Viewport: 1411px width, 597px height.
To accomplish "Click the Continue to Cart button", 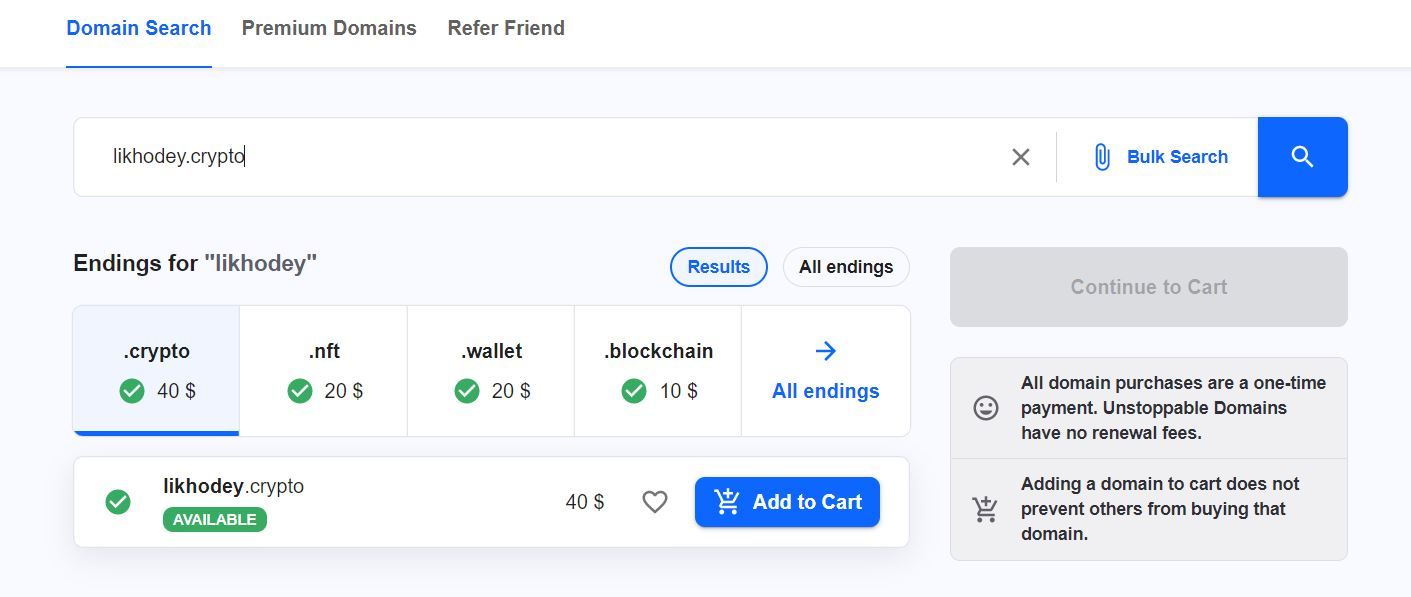I will point(1148,287).
